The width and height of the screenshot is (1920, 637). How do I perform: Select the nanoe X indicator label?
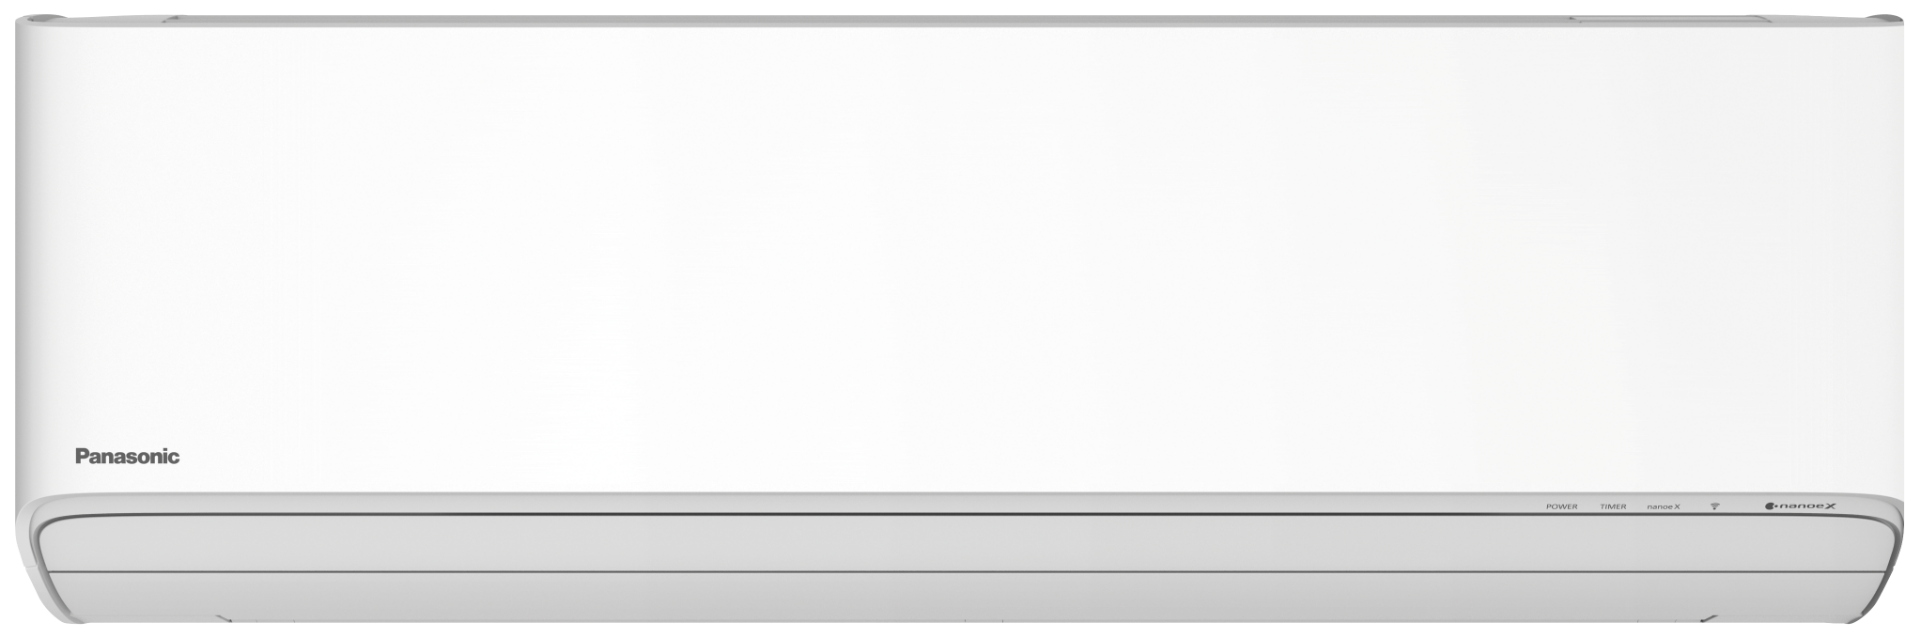point(1663,507)
